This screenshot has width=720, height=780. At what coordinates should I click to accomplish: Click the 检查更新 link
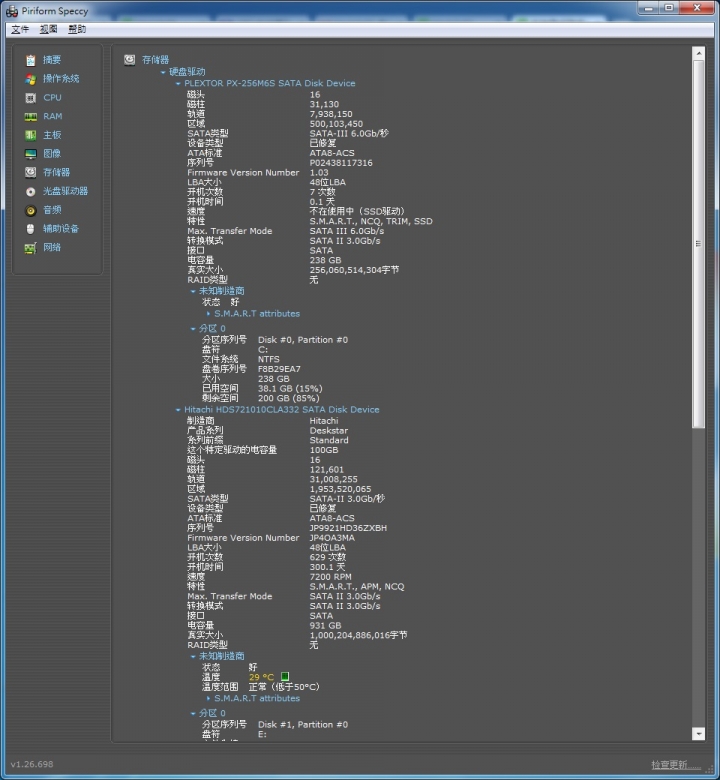point(676,765)
